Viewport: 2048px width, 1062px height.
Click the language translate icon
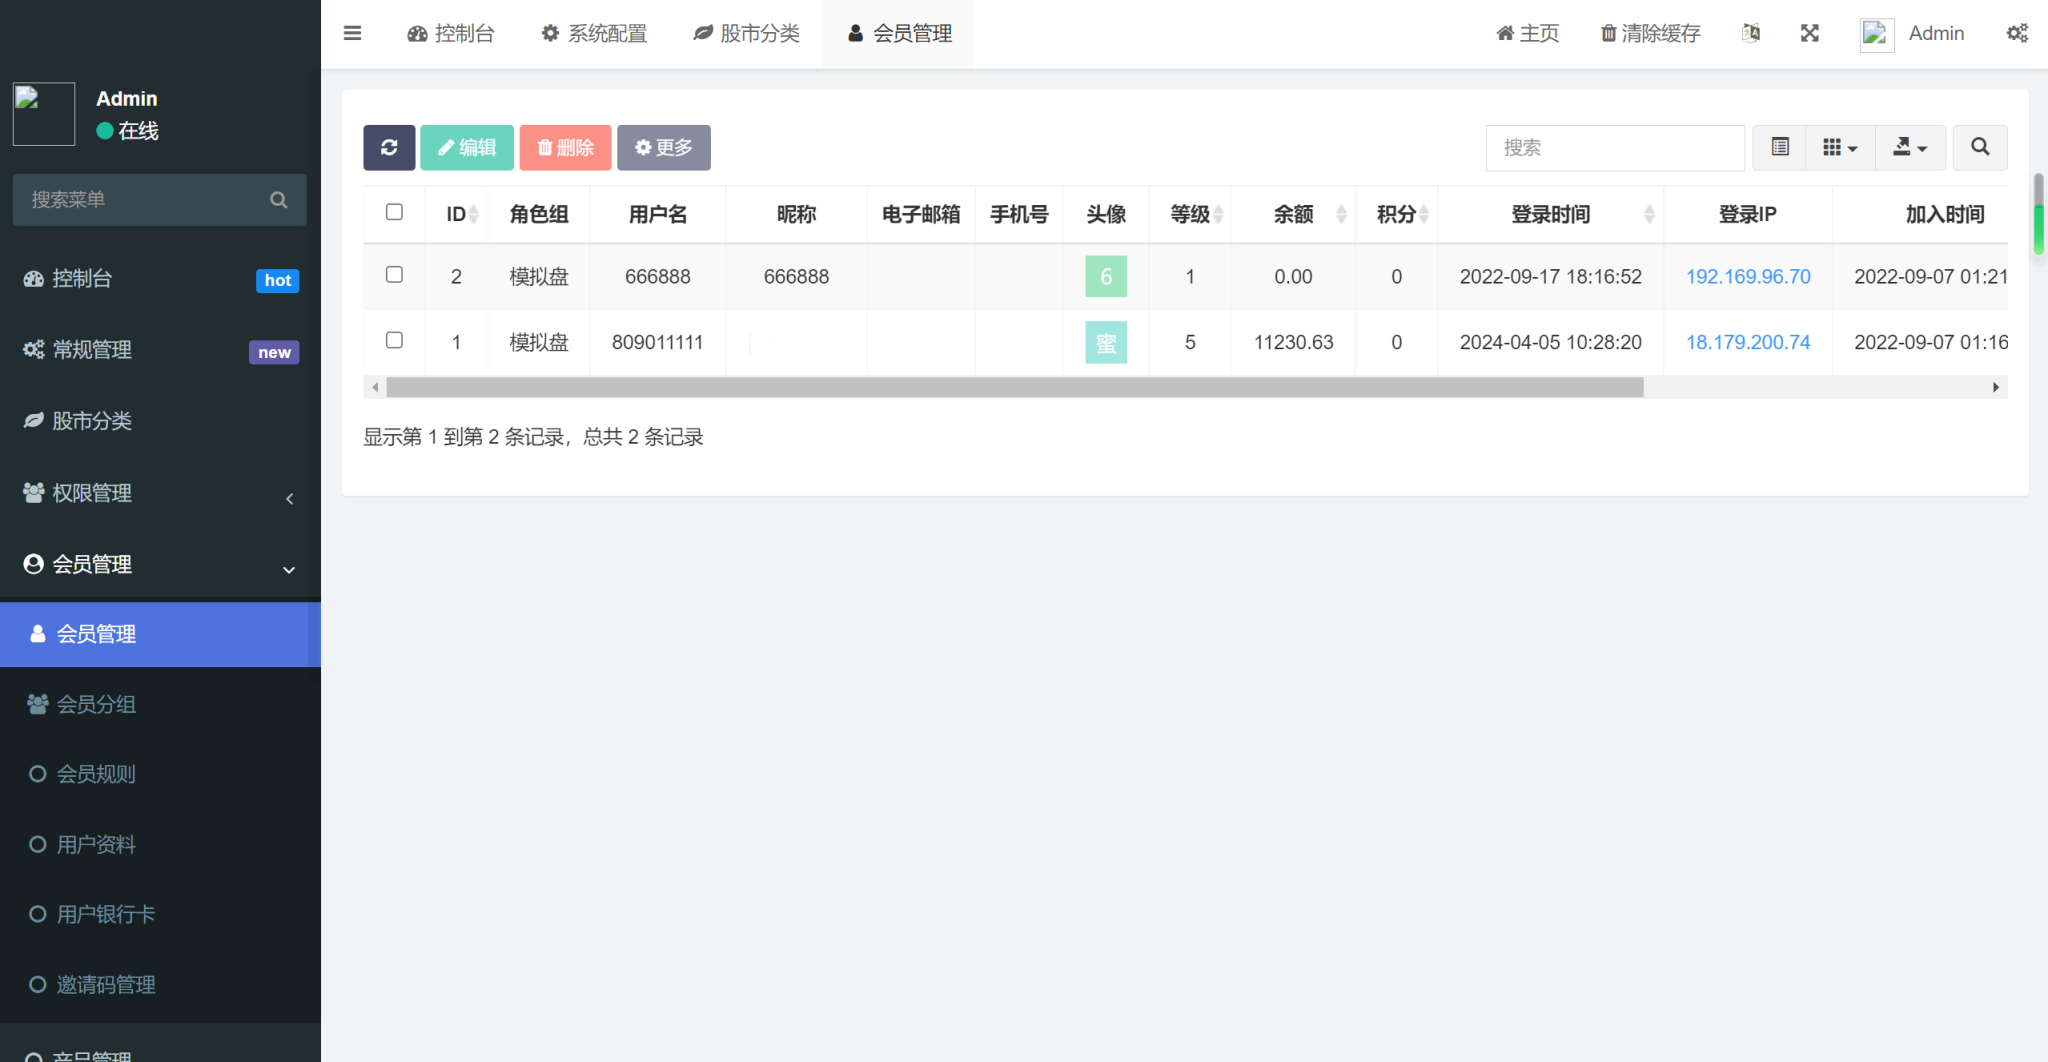(1751, 33)
